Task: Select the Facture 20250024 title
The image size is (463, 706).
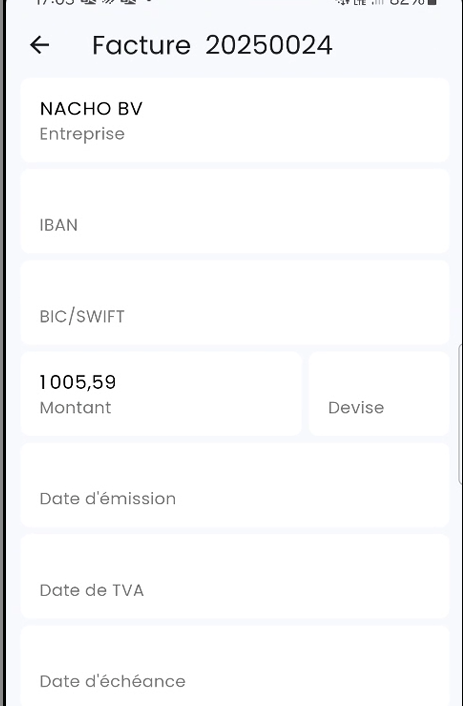Action: (212, 45)
